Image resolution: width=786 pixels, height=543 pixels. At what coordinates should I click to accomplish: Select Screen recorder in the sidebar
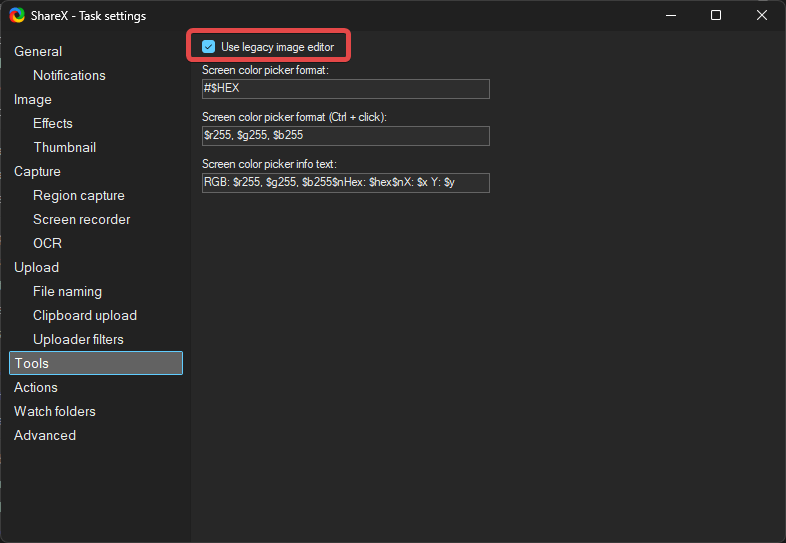[82, 220]
